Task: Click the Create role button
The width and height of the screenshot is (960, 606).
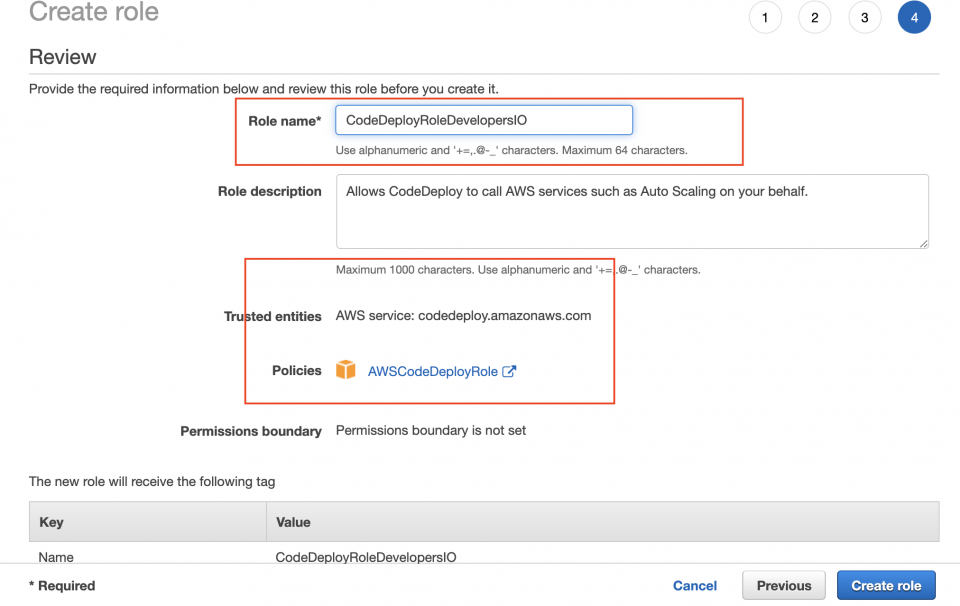Action: [886, 585]
